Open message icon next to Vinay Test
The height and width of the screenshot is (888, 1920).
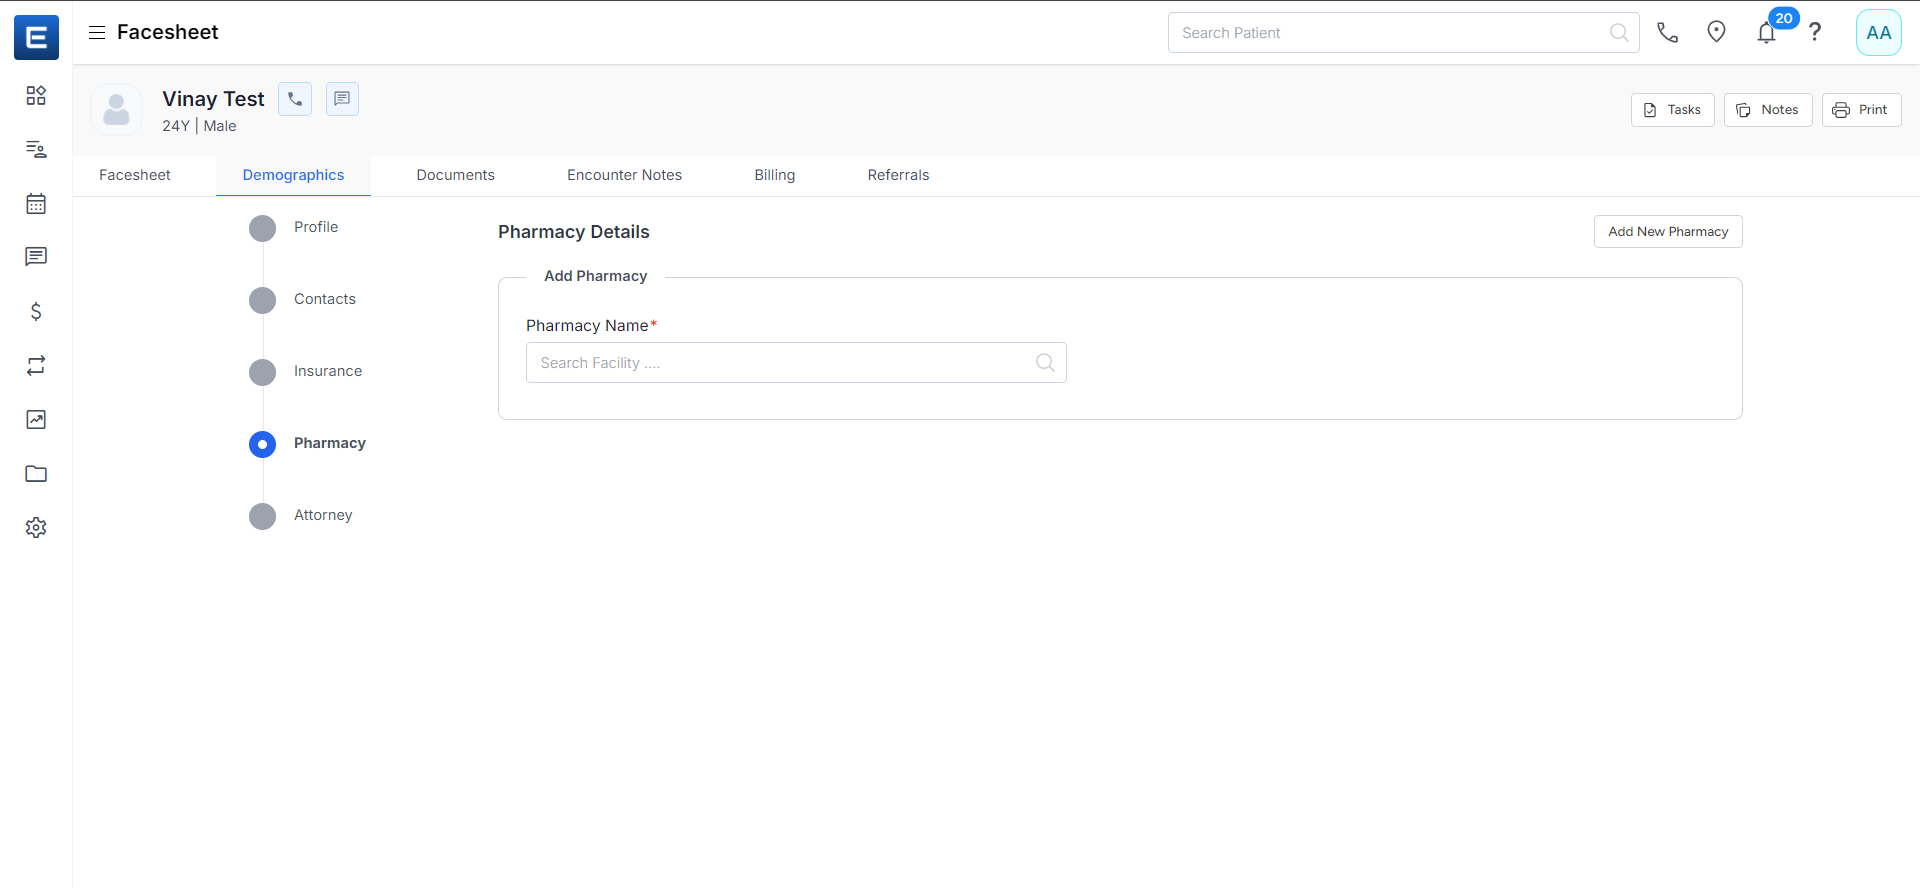click(x=342, y=99)
